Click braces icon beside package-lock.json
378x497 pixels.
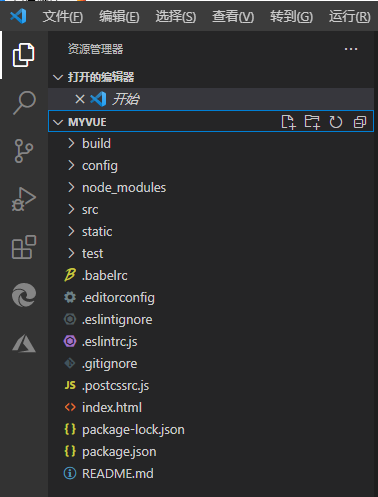70,429
